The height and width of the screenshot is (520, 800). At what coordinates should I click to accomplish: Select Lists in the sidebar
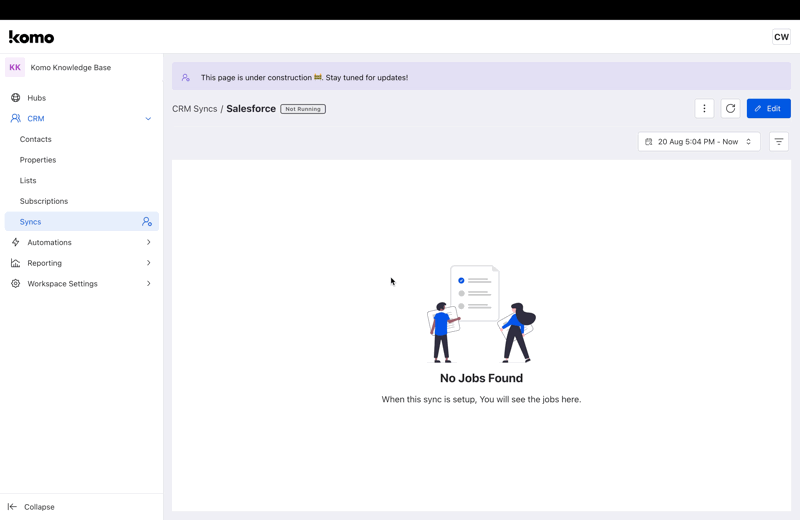(28, 181)
